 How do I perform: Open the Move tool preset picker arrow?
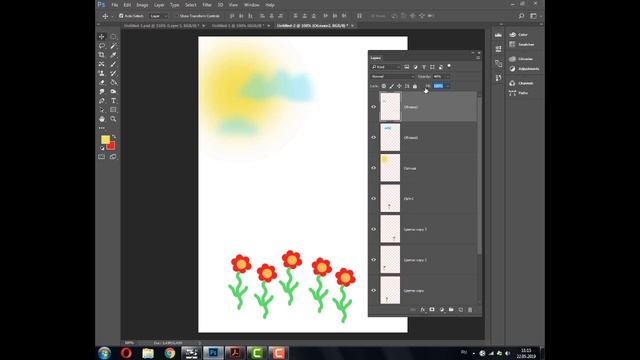[x=112, y=16]
